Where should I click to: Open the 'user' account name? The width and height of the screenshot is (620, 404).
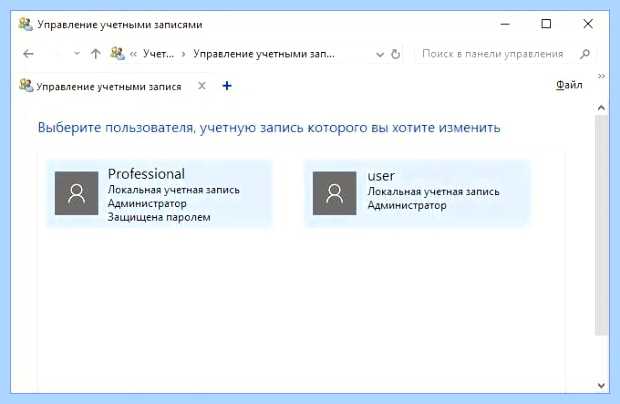click(x=381, y=176)
